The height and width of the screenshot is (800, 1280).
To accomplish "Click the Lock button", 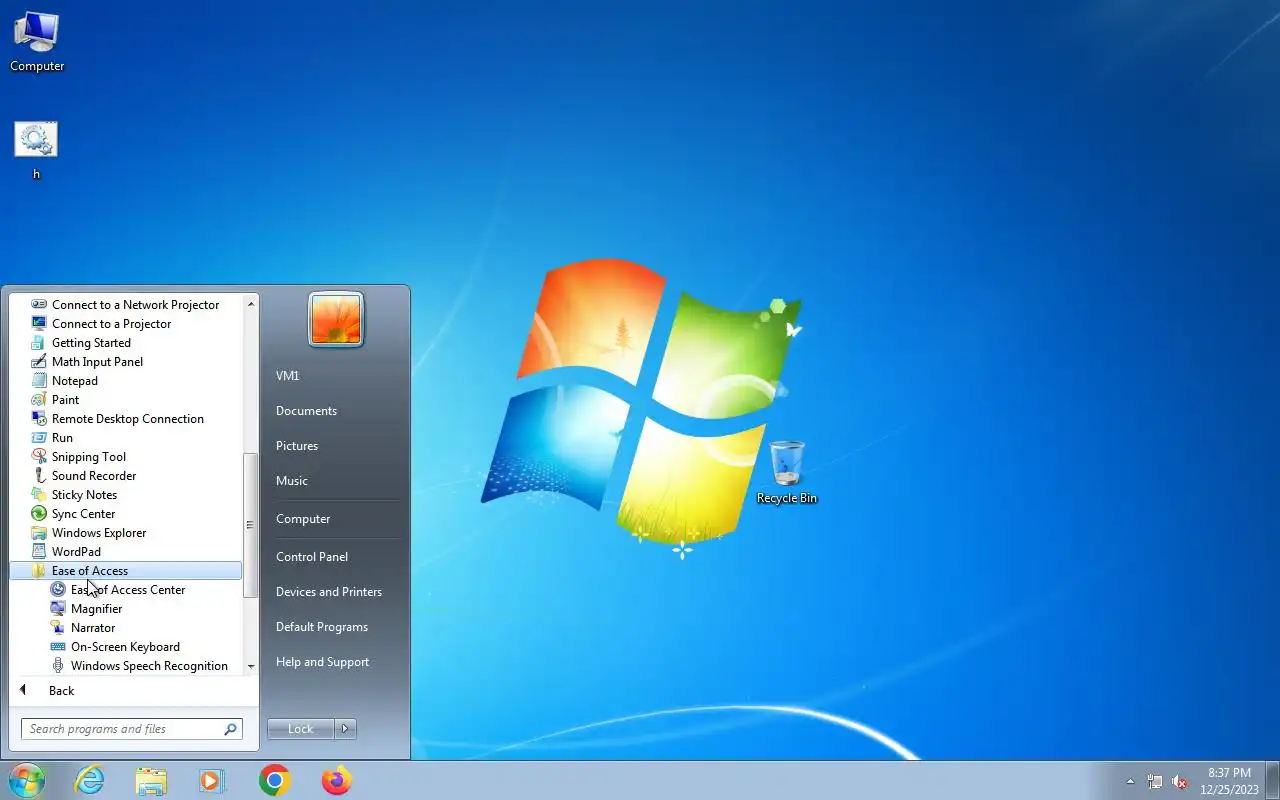I will pos(301,729).
